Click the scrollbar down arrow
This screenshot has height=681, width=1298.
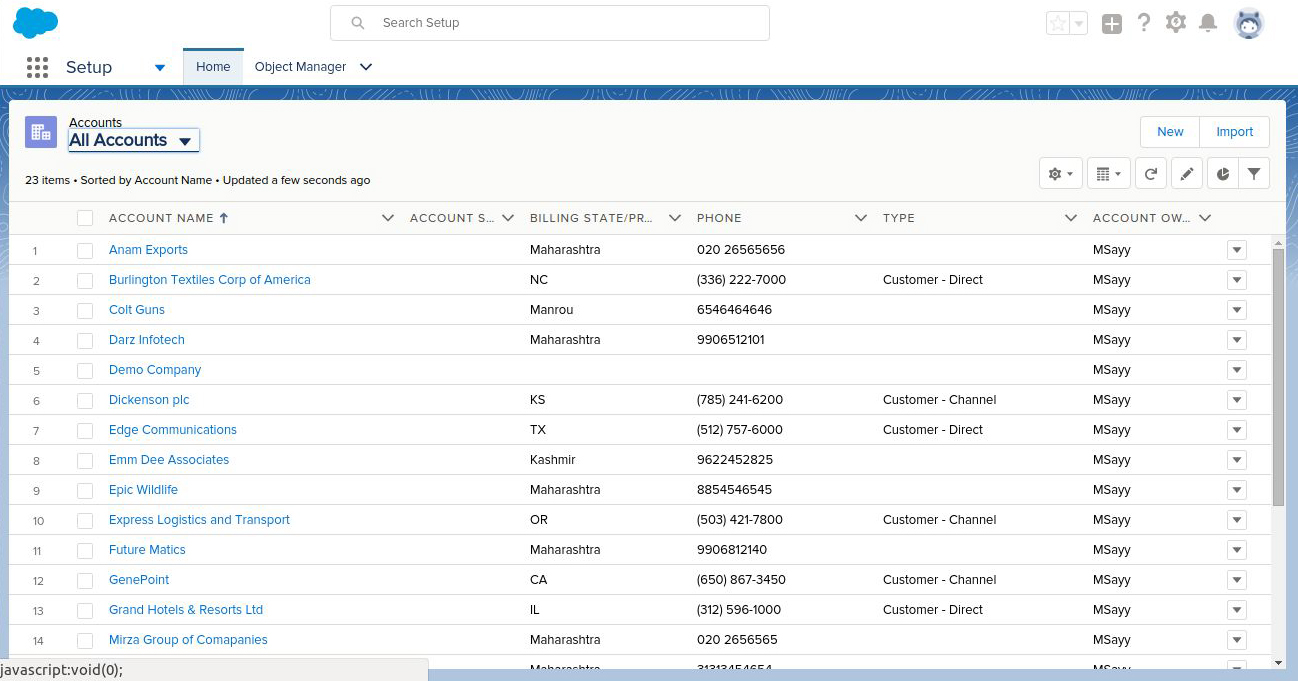(1278, 662)
